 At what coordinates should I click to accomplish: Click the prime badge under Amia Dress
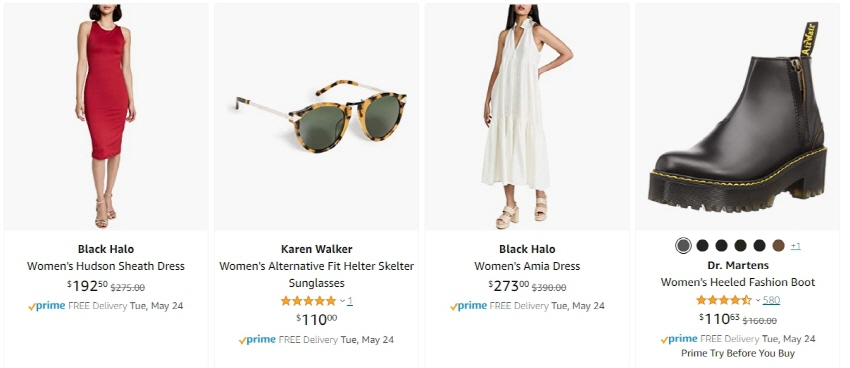468,306
